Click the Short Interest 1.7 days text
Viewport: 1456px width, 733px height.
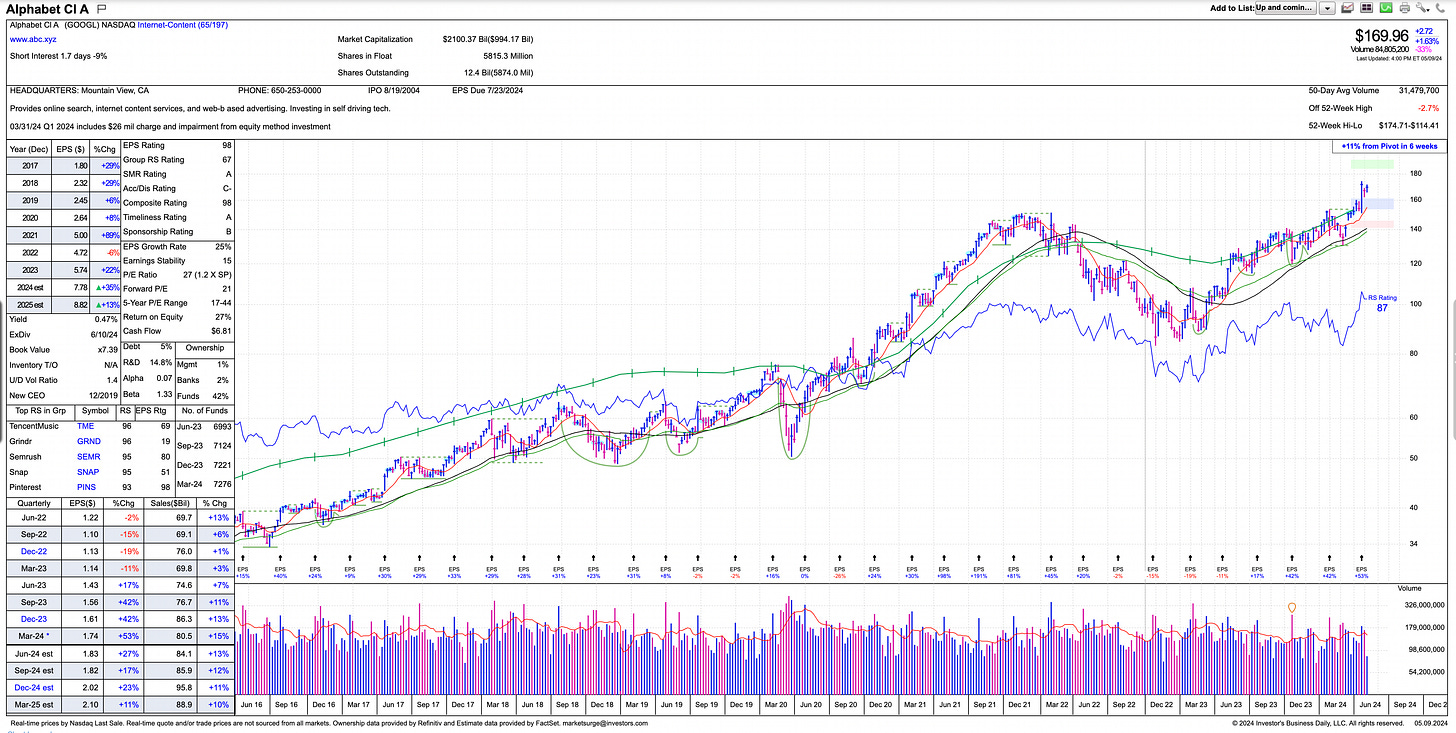point(49,56)
